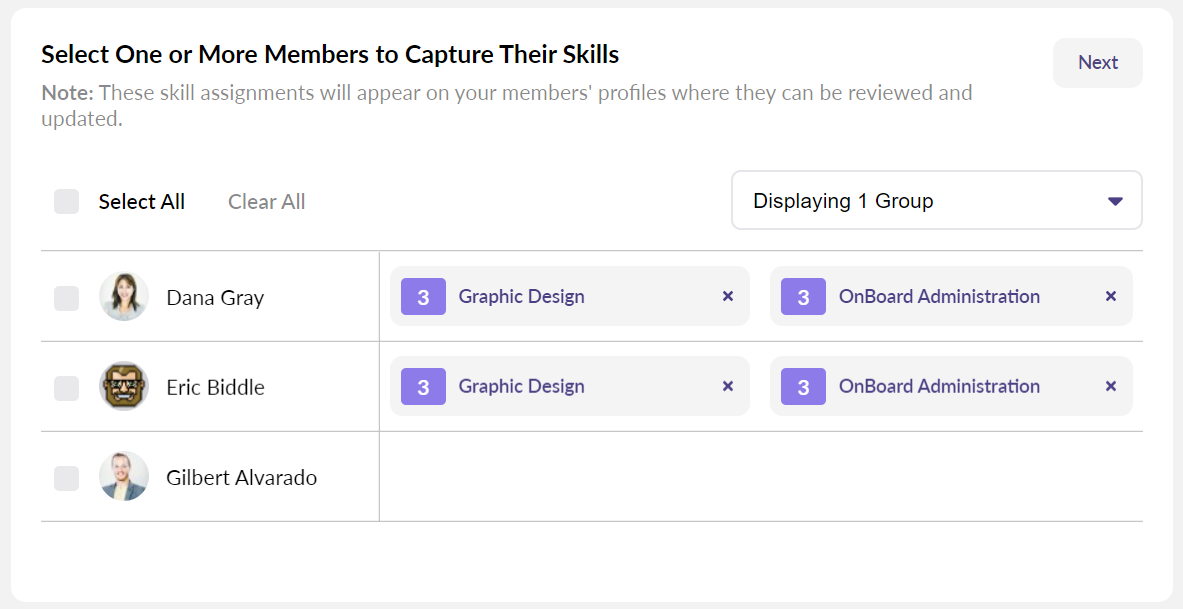Viewport: 1183px width, 609px height.
Task: Click Gilbert Alvarado's profile avatar
Action: tap(124, 477)
